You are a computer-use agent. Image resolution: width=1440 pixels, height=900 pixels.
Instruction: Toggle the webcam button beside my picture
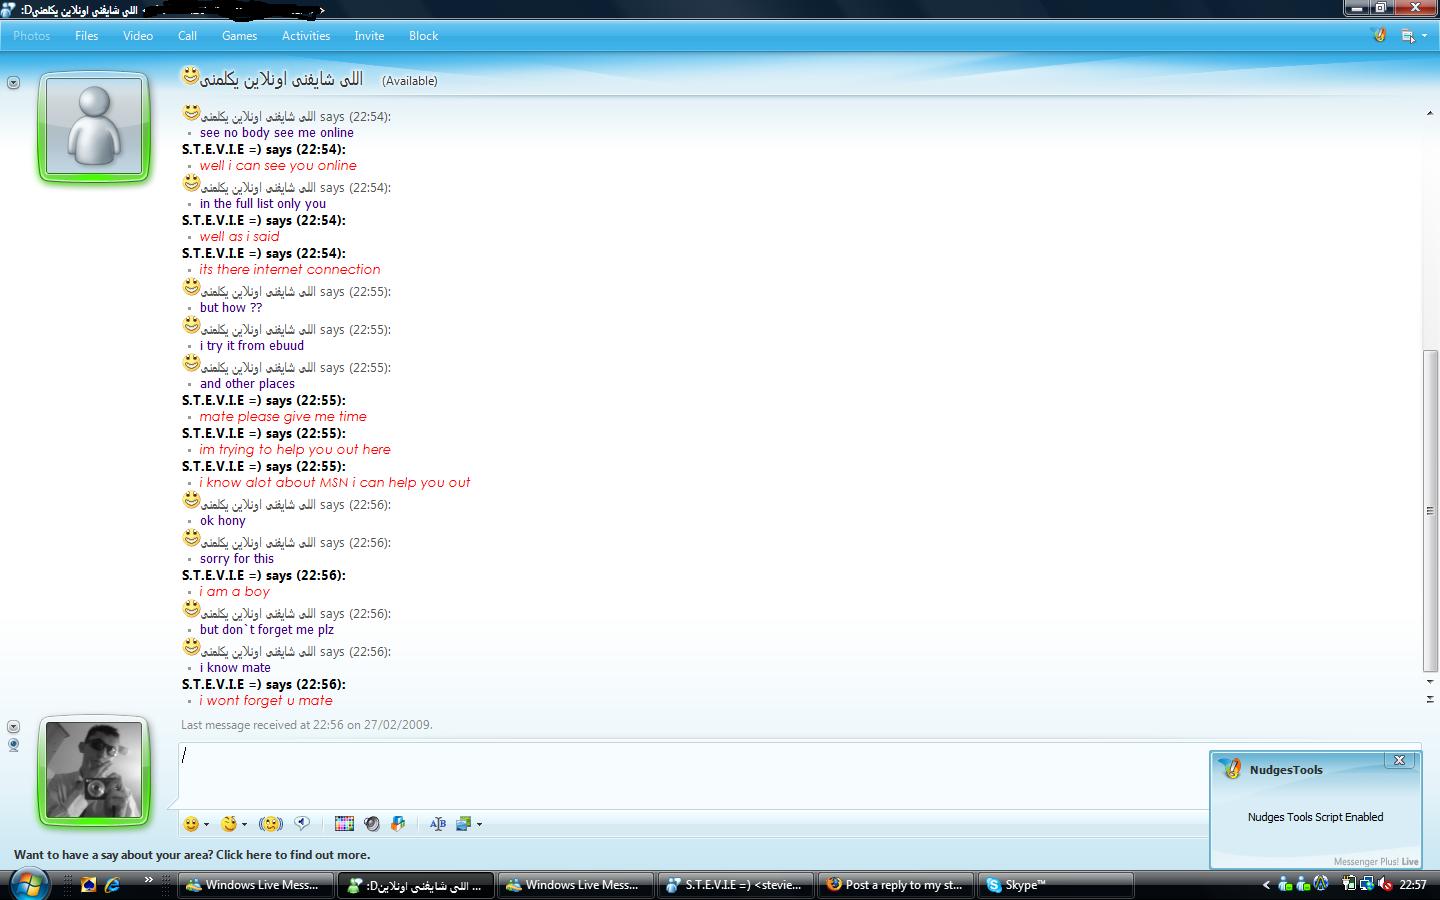tap(13, 745)
